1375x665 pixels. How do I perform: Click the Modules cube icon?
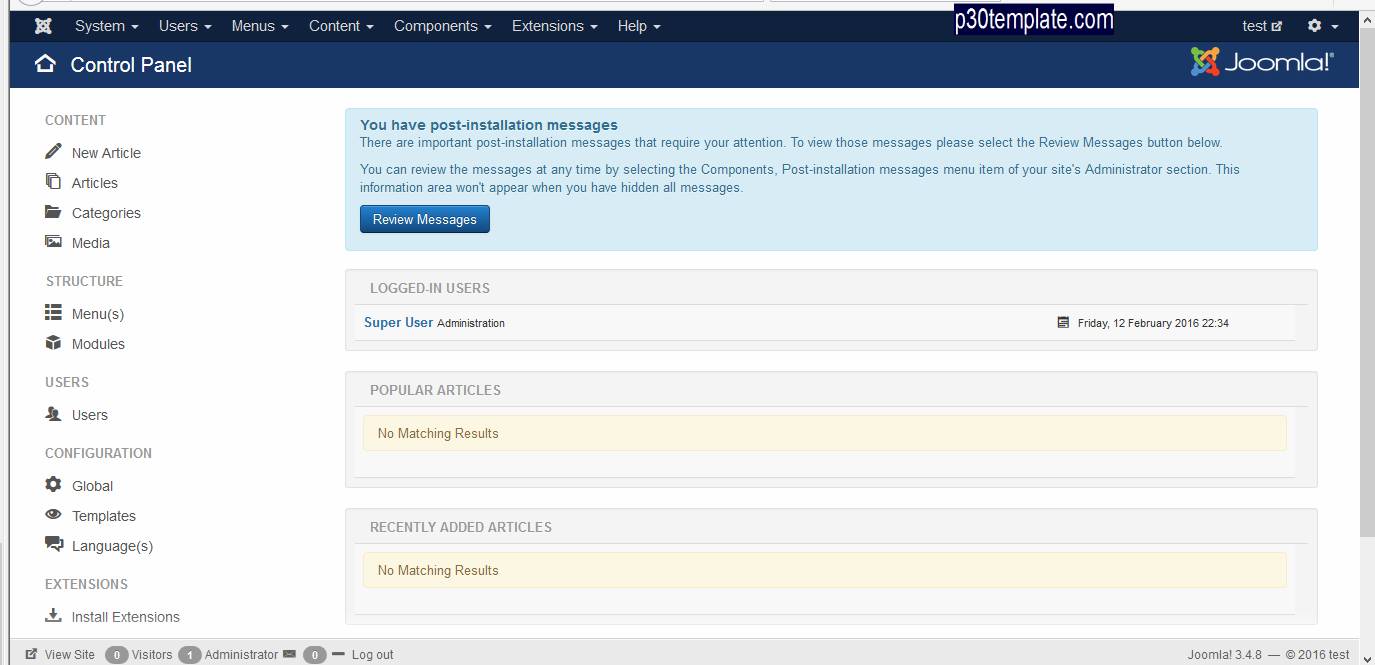click(x=53, y=343)
